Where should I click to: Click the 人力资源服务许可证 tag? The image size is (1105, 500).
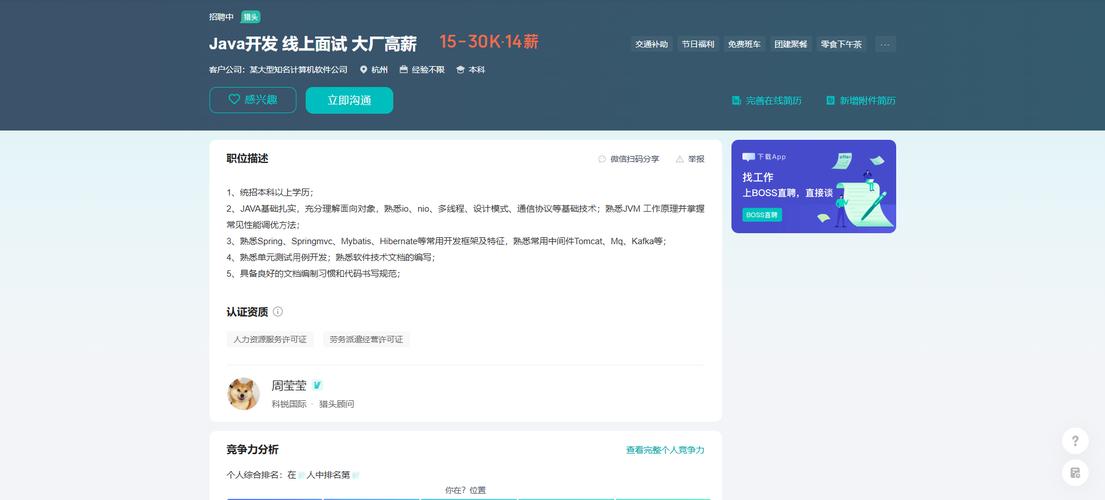(270, 339)
